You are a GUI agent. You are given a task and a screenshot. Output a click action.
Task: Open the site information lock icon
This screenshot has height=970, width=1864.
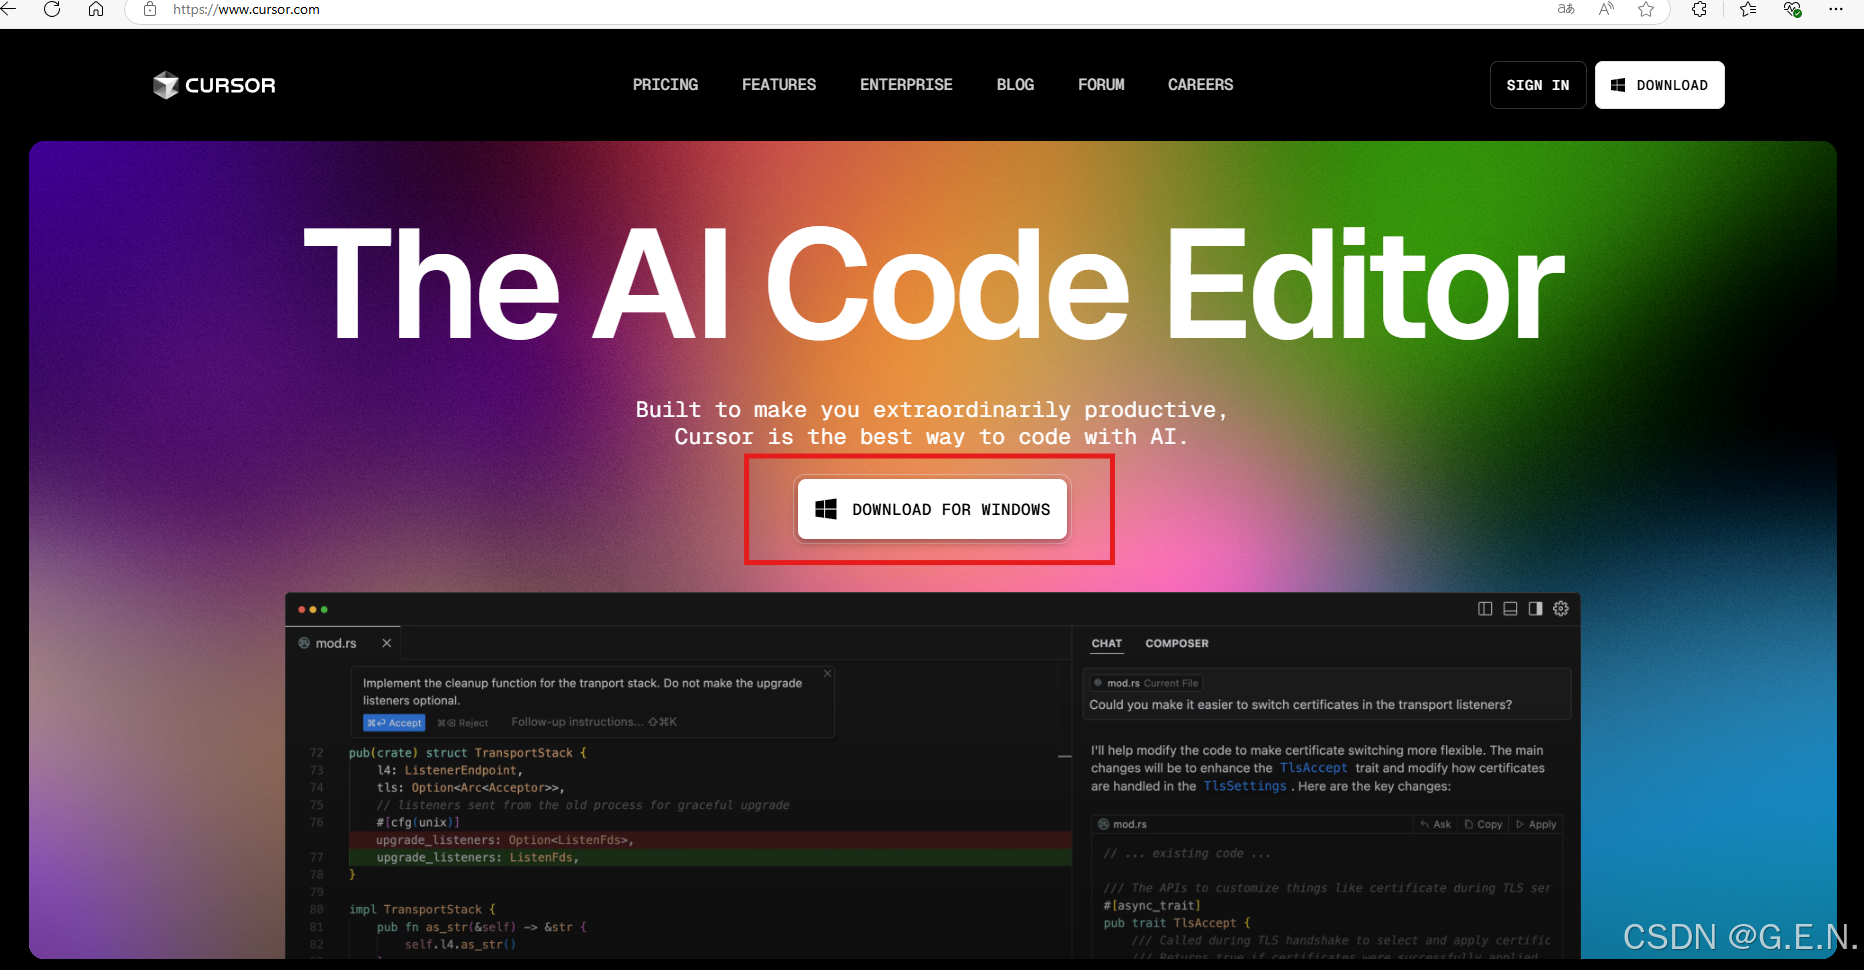tap(150, 9)
